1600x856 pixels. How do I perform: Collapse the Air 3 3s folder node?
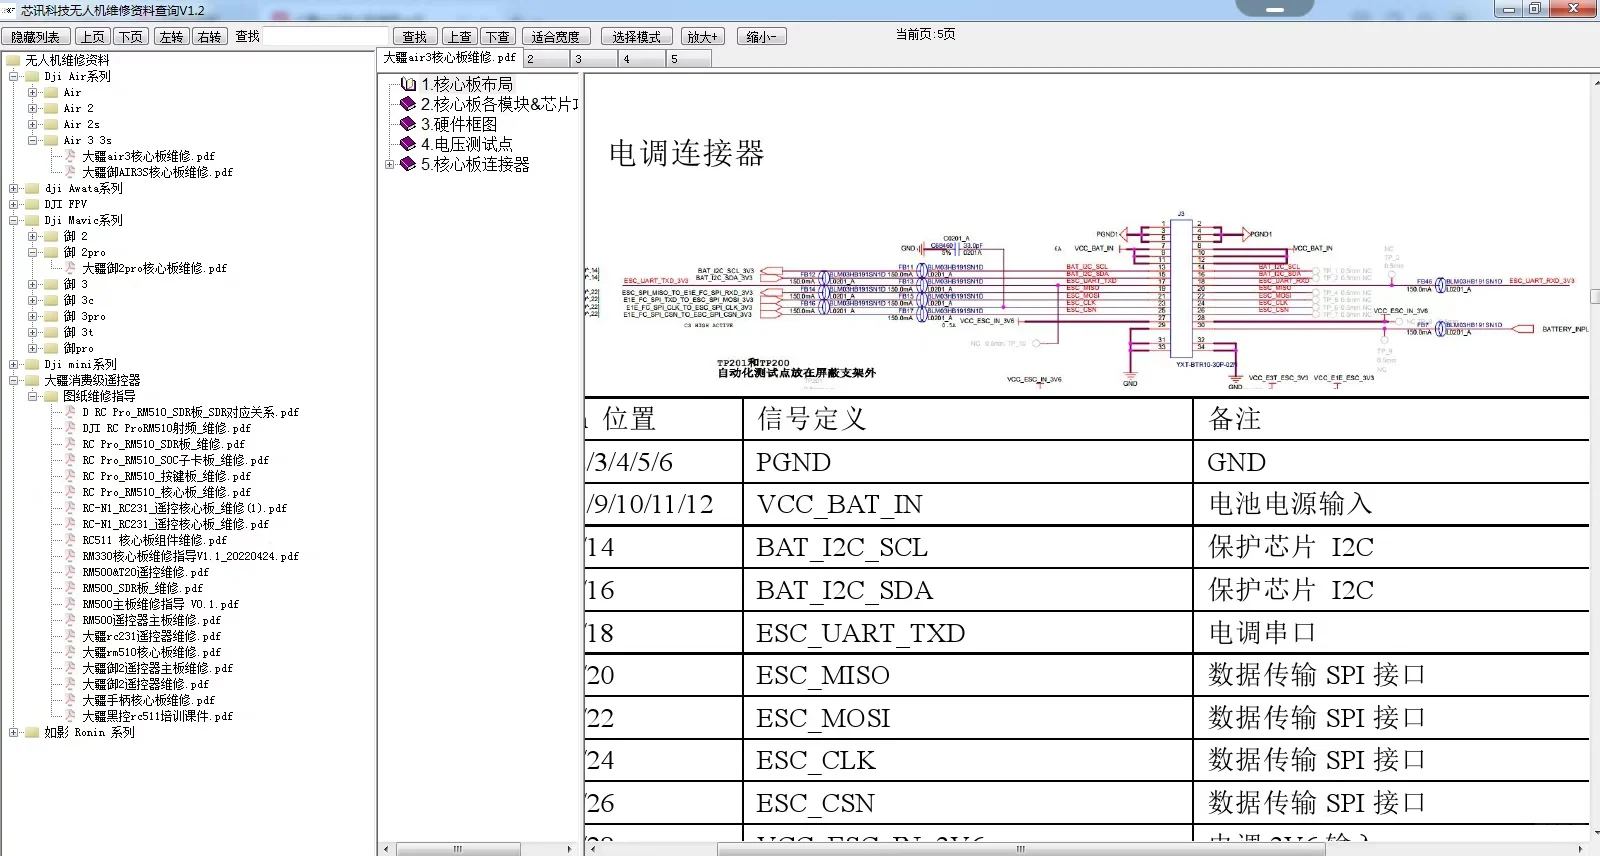coord(33,140)
